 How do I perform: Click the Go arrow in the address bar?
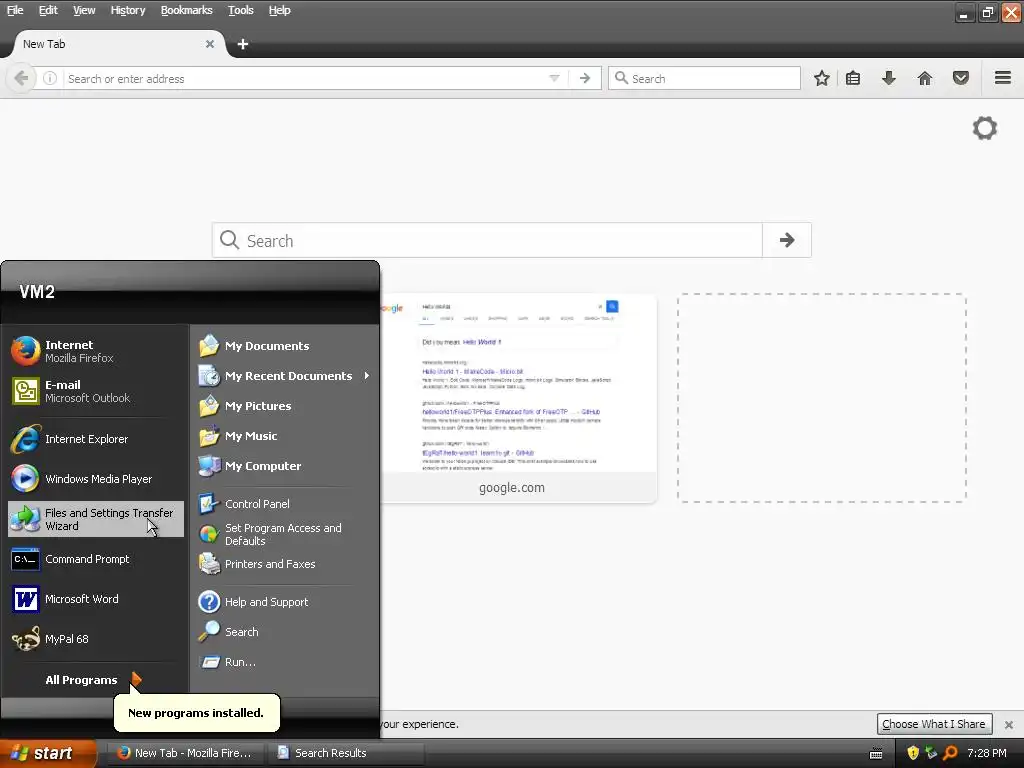[584, 78]
